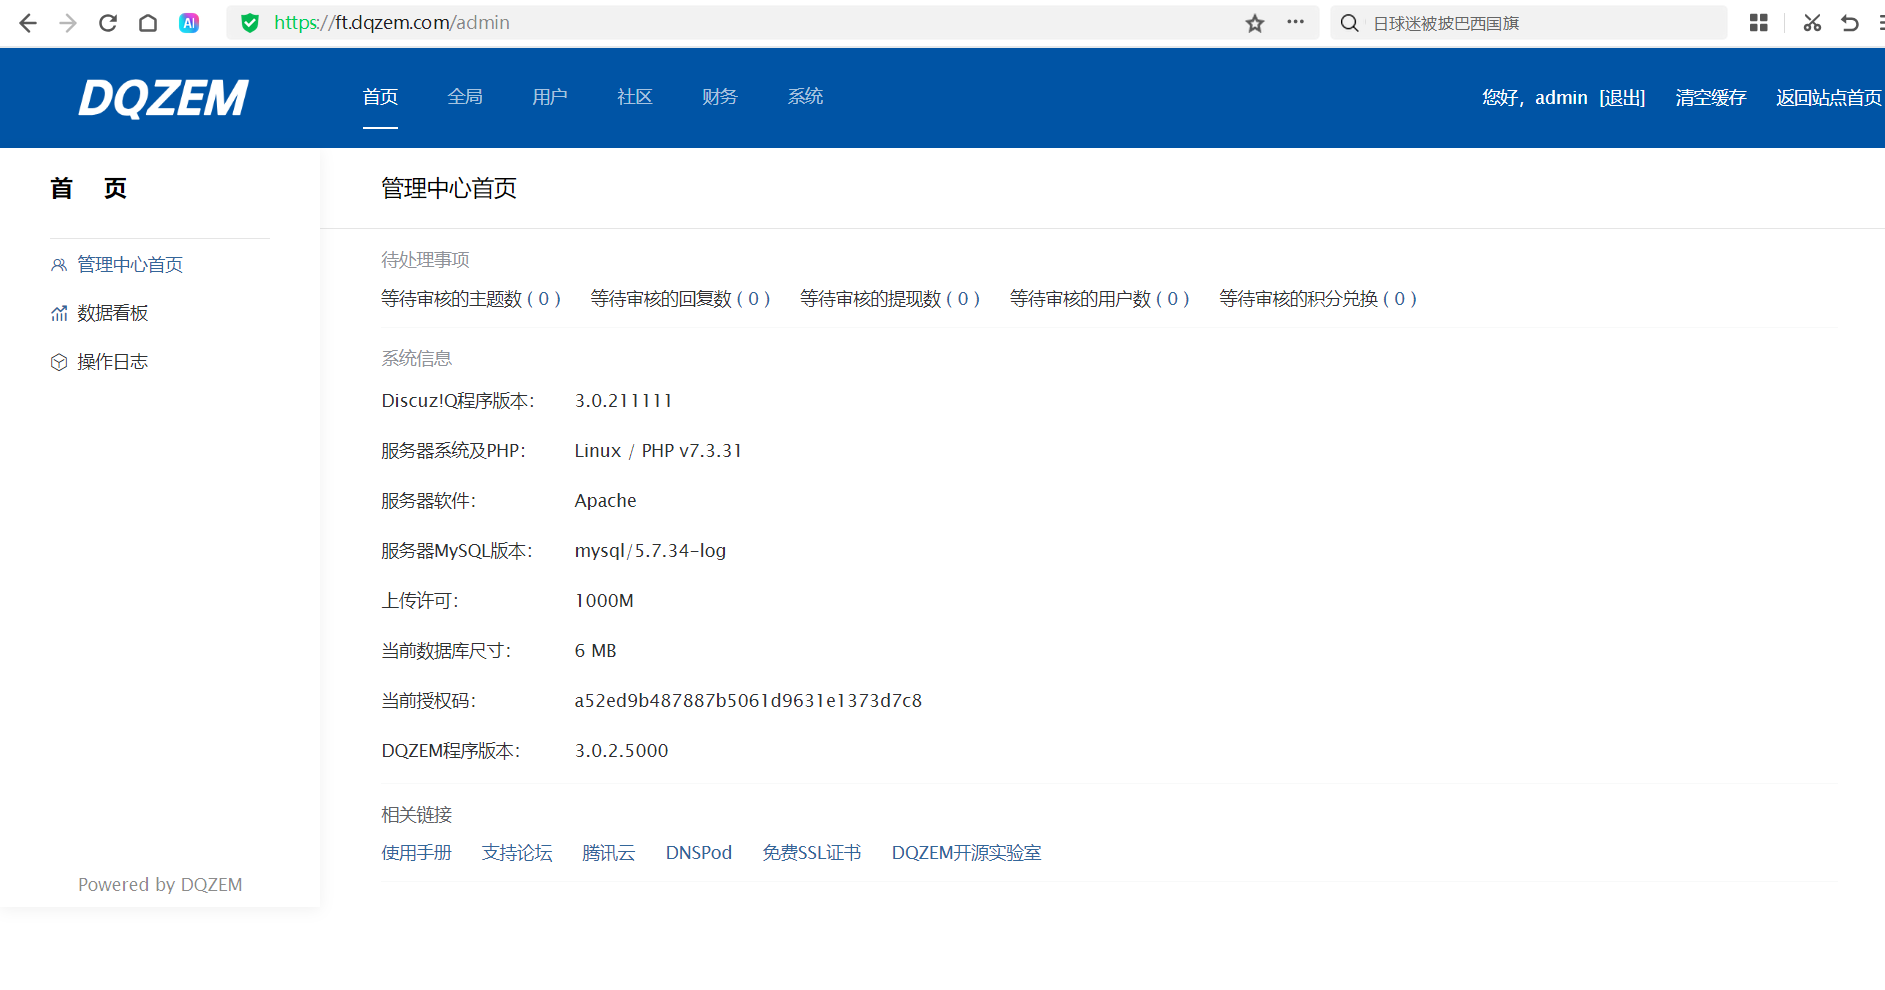Click the Powered by DQZEM footer text
1885x990 pixels.
(160, 885)
